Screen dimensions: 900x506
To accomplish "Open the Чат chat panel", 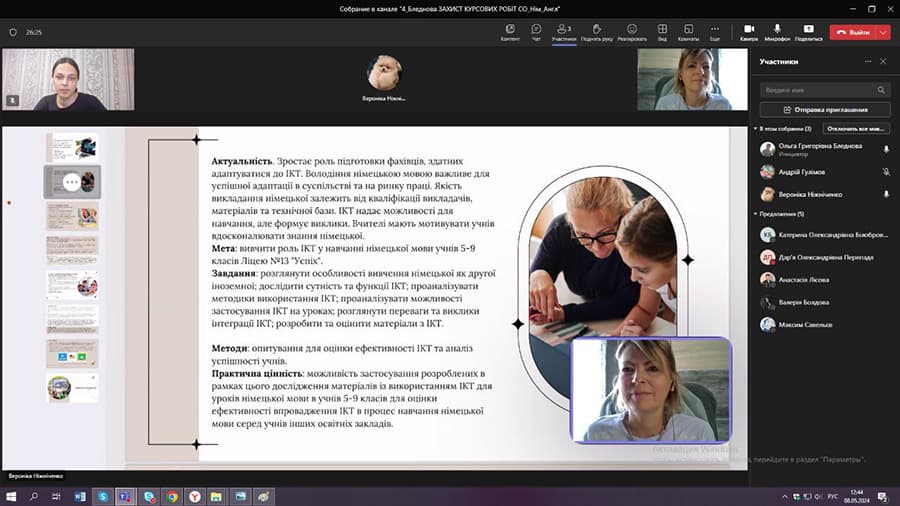I will (537, 31).
